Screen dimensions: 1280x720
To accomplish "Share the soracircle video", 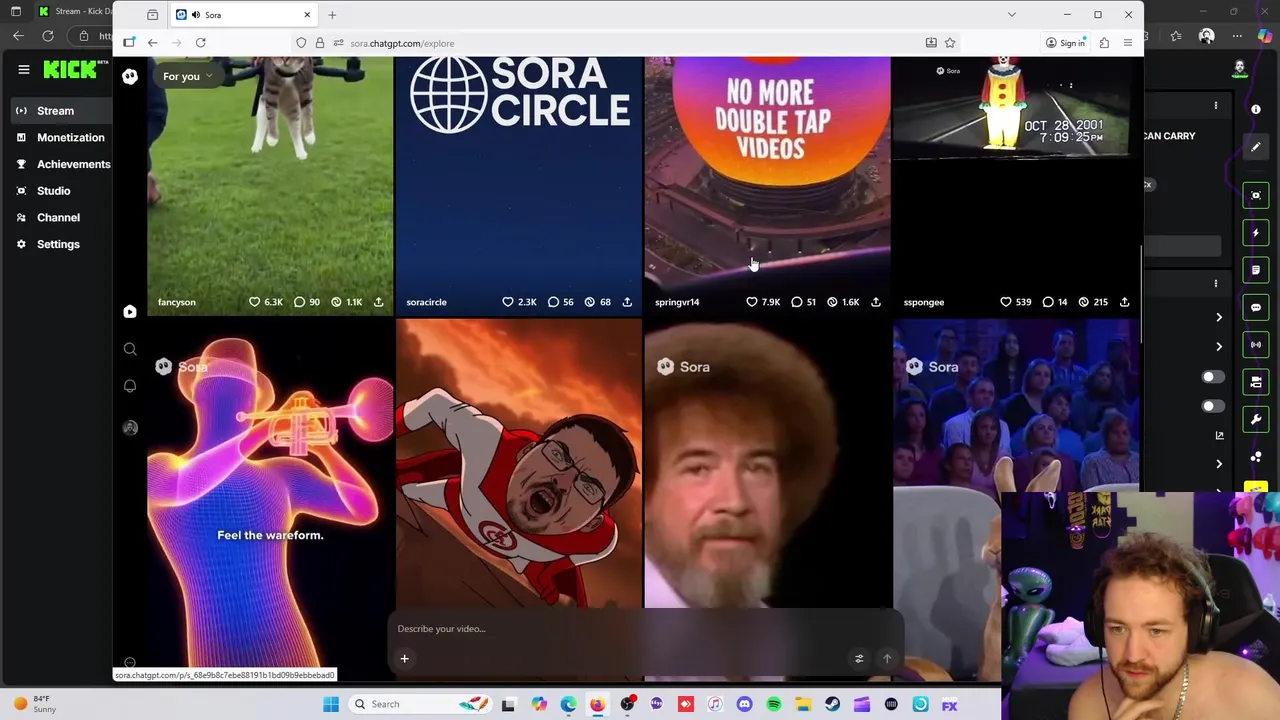I will point(627,302).
